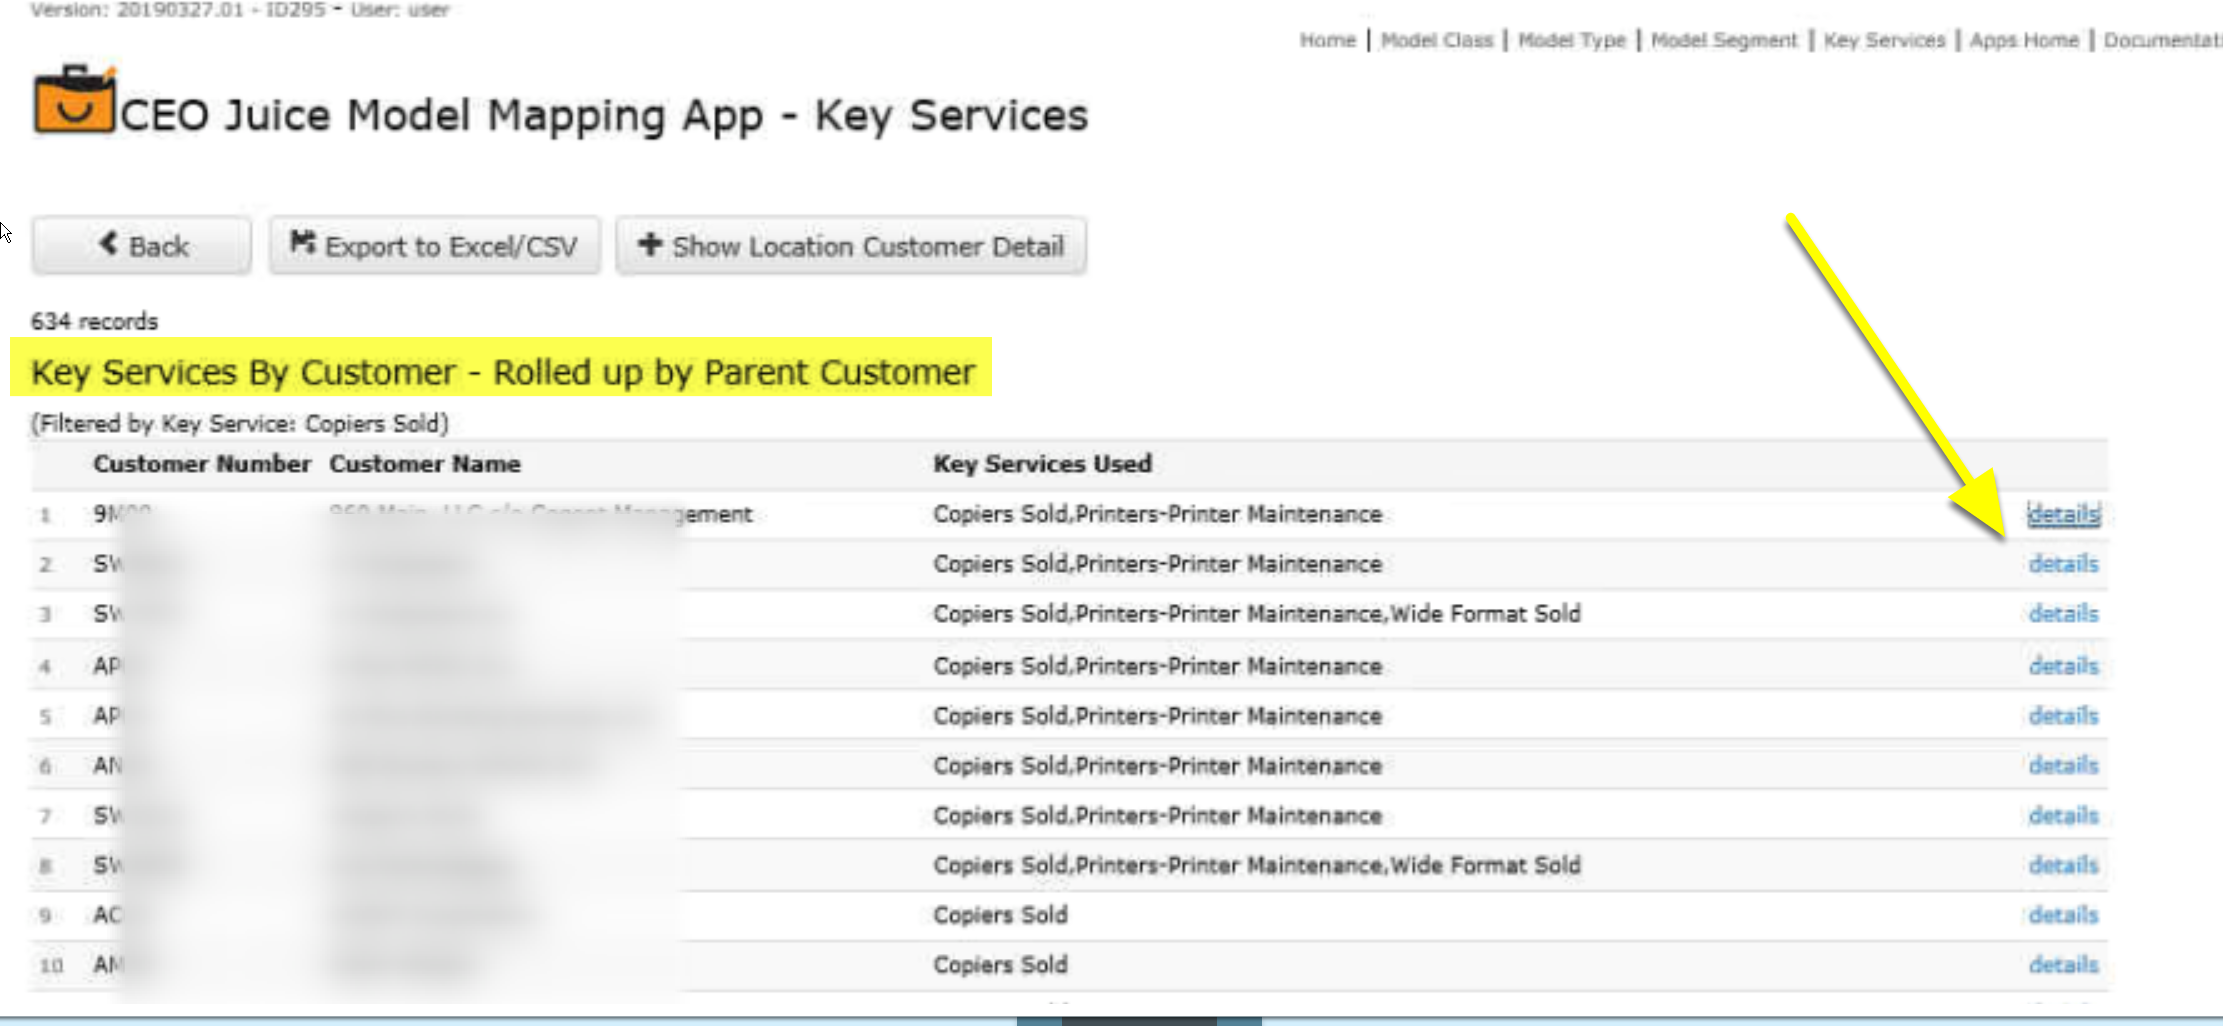Open details link for row 10
Screen dimensions: 2223x1026
[2063, 965]
